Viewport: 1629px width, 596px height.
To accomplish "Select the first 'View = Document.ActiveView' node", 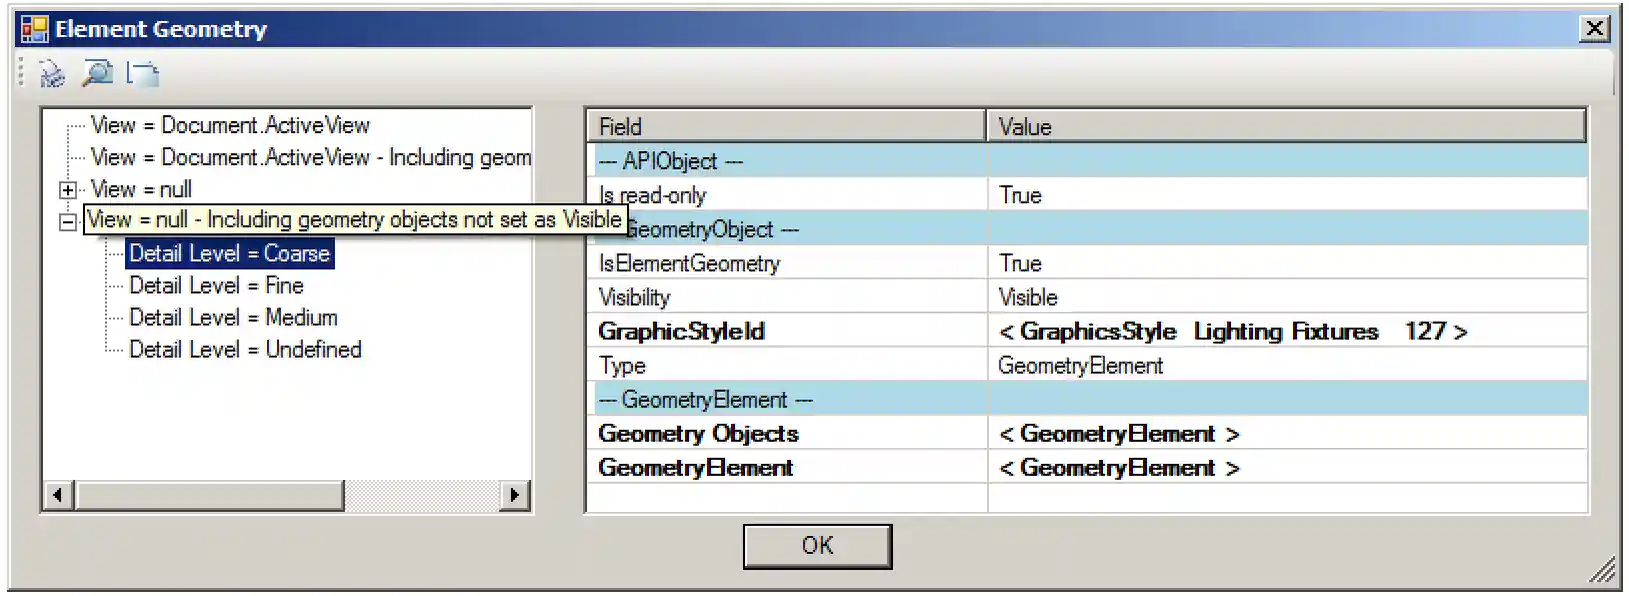I will tap(230, 126).
